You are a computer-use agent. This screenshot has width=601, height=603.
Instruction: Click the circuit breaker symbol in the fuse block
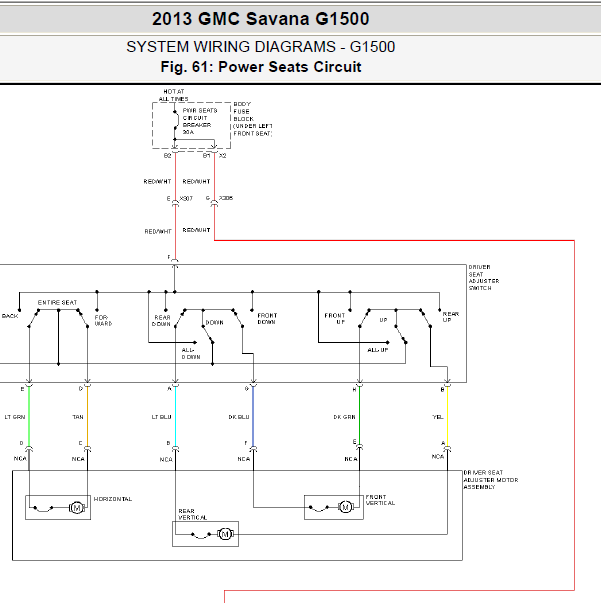point(176,120)
